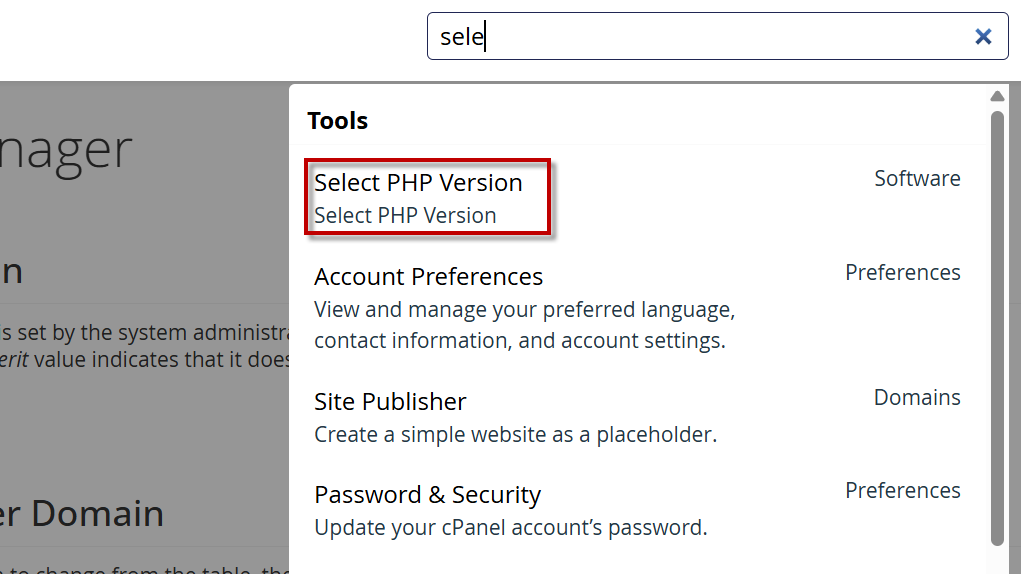
Task: Open the Password & Security result
Action: 427,495
